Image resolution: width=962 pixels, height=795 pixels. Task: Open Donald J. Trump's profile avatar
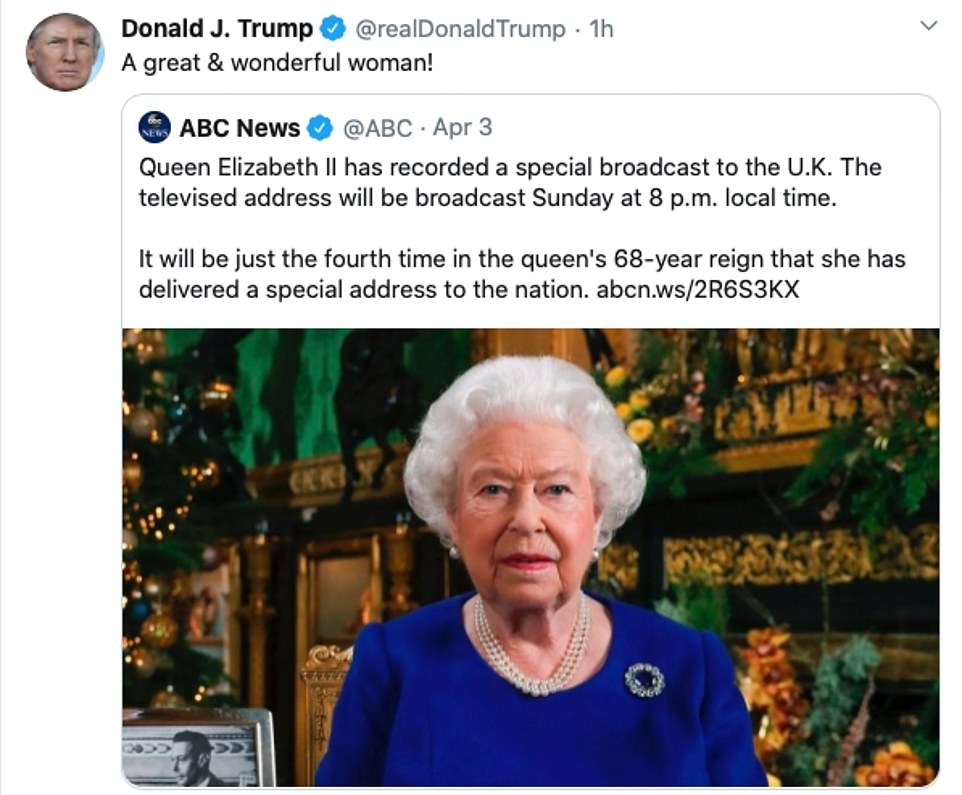[x=65, y=52]
